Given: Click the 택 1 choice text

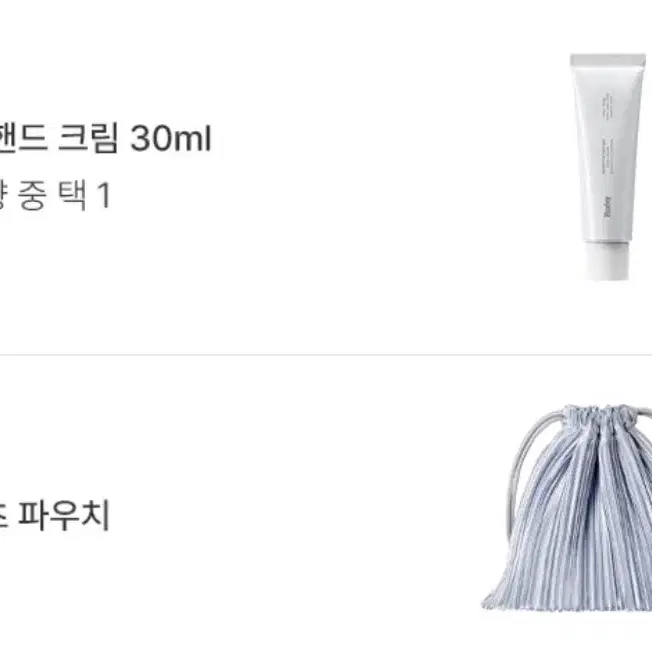Looking at the screenshot, I should coord(84,196).
